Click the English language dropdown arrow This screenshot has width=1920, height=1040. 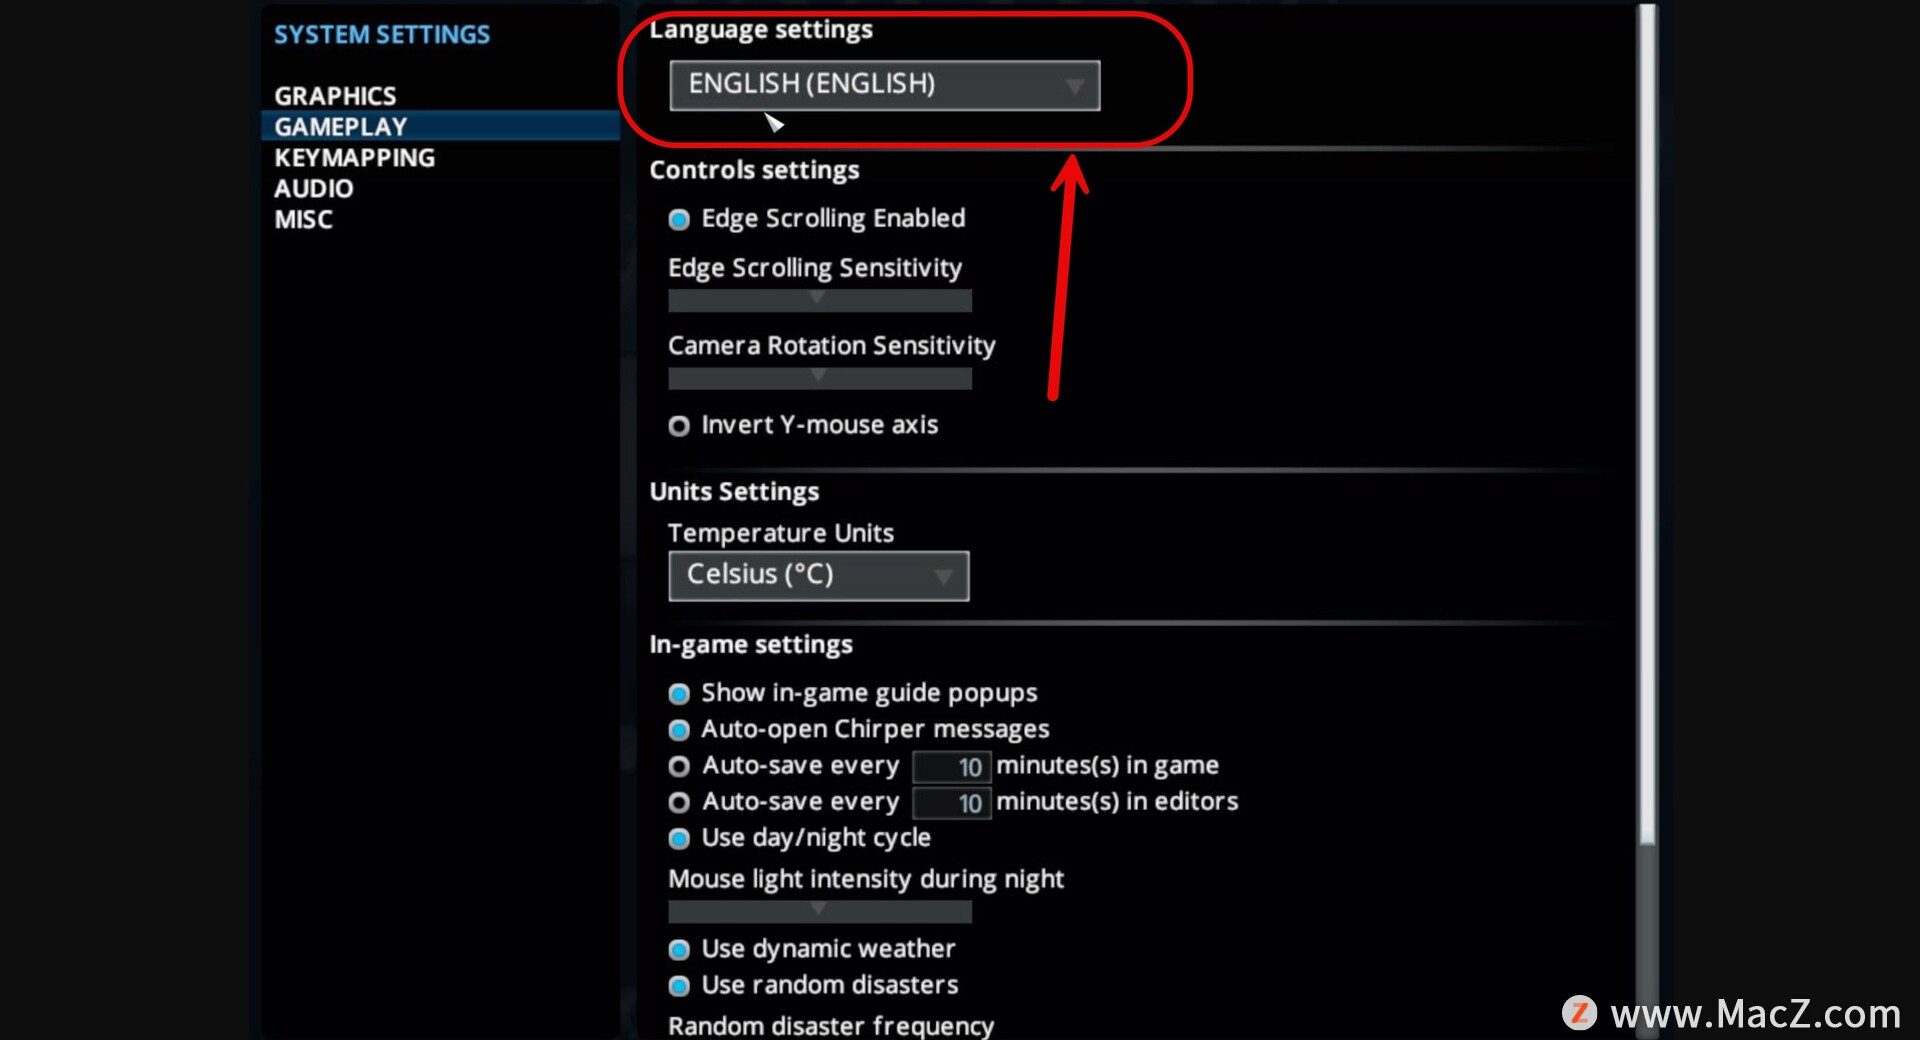tap(1074, 86)
